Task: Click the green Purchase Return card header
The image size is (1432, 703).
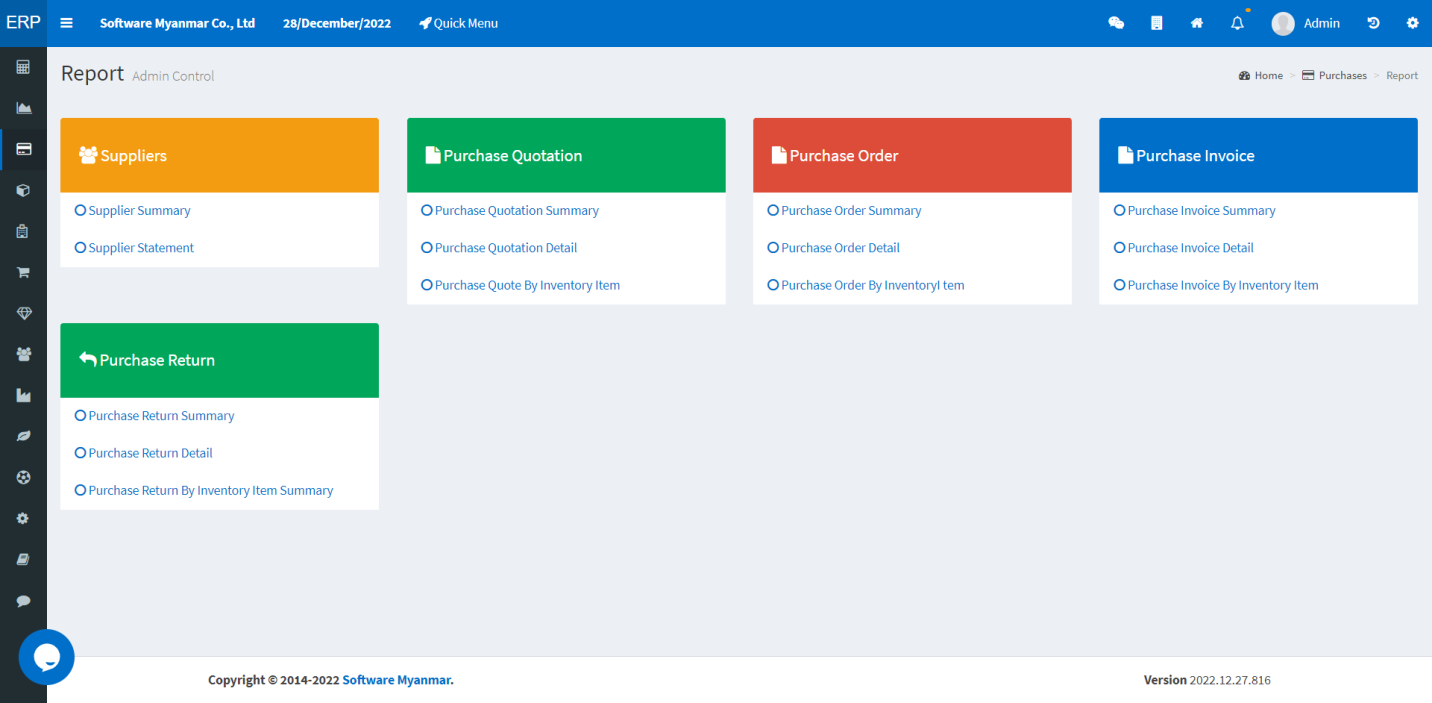Action: (219, 360)
